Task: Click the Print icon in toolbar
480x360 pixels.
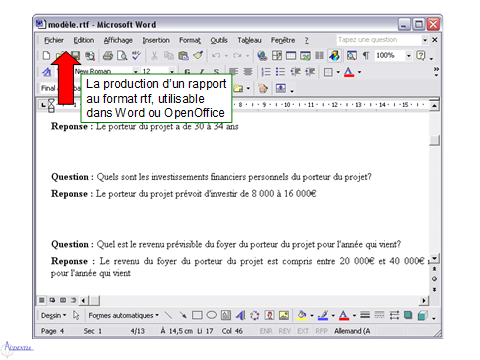Action: click(x=108, y=55)
